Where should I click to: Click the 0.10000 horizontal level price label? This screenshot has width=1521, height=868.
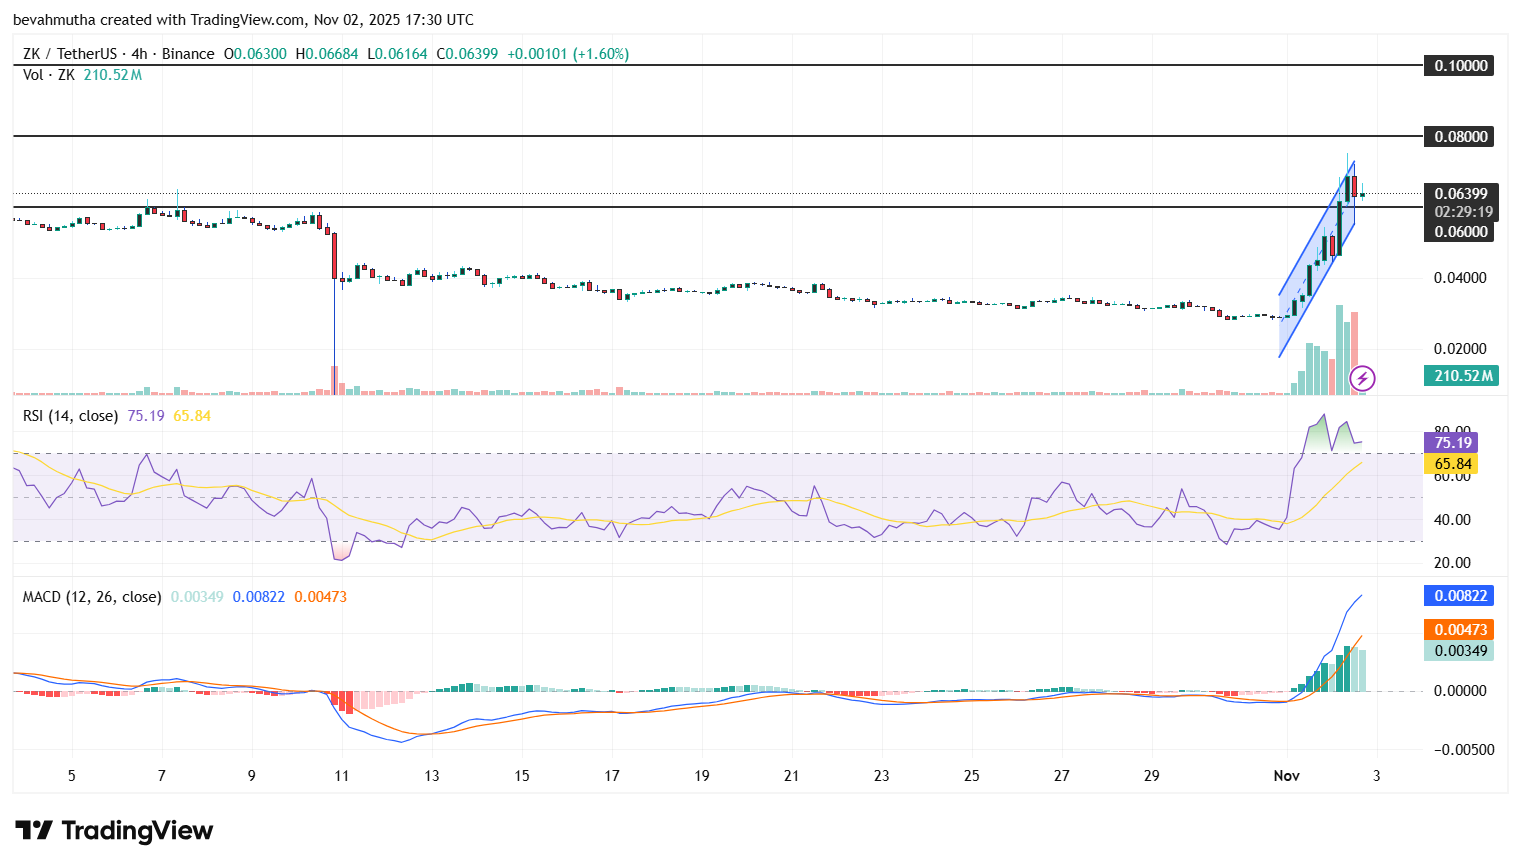coord(1458,65)
